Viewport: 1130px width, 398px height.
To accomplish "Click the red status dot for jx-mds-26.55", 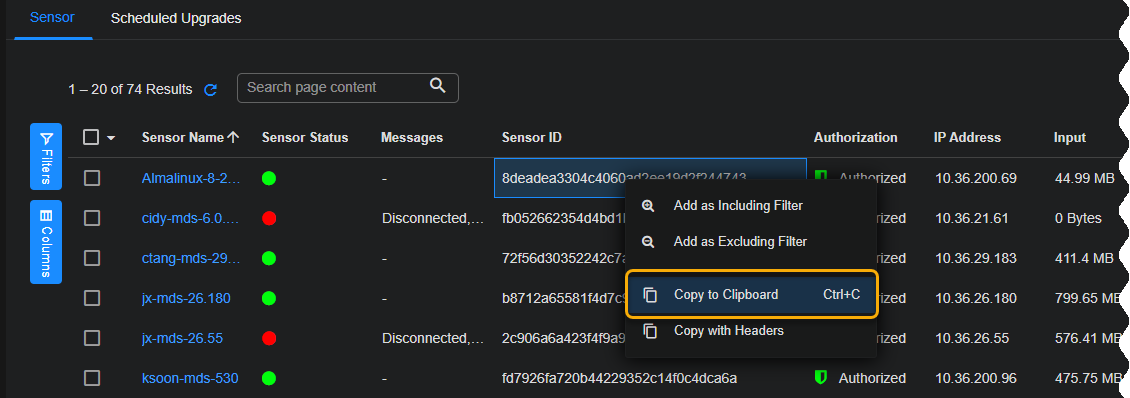I will point(269,338).
